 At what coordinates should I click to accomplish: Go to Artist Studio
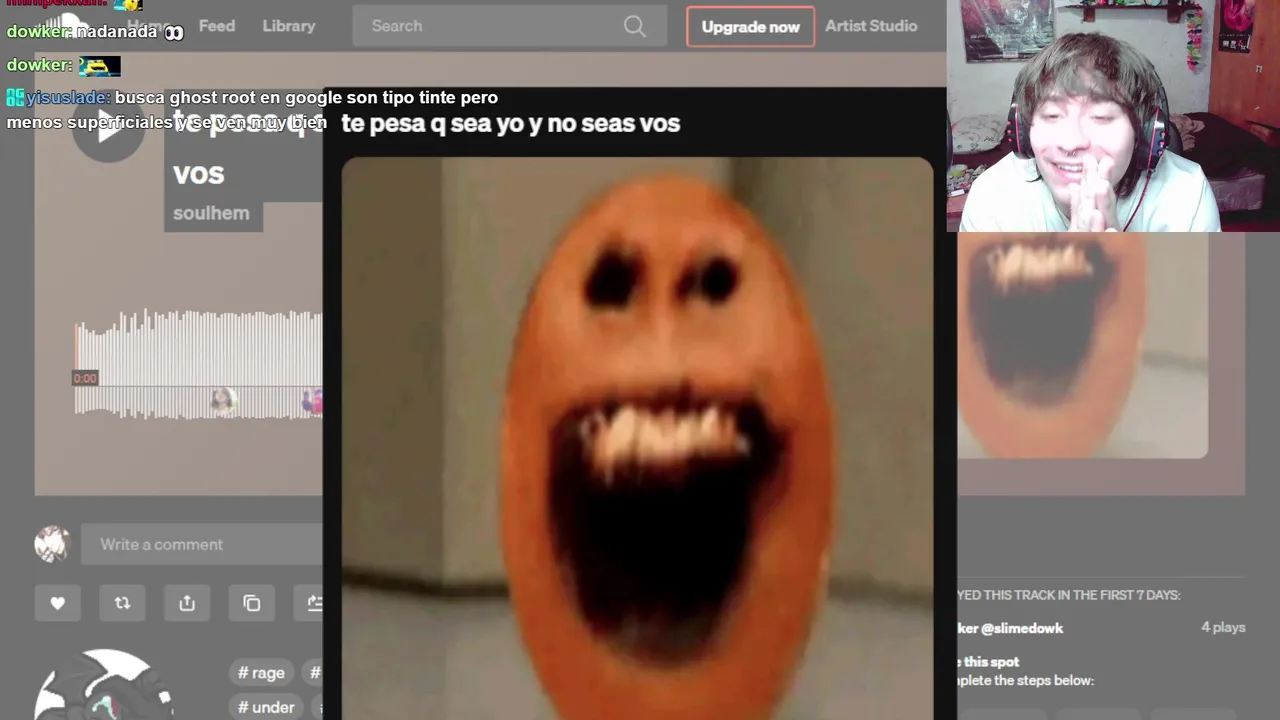871,26
